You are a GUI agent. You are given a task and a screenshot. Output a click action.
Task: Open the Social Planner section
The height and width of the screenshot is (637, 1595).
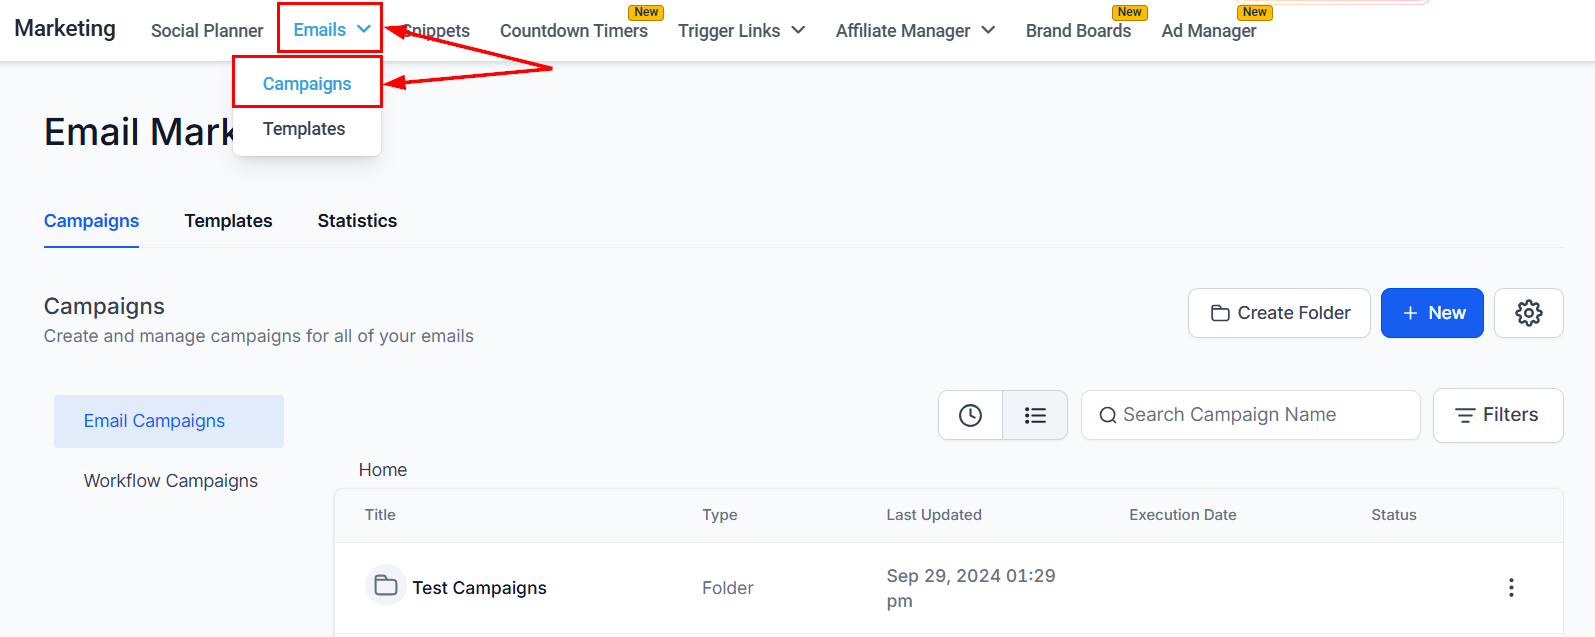[207, 31]
